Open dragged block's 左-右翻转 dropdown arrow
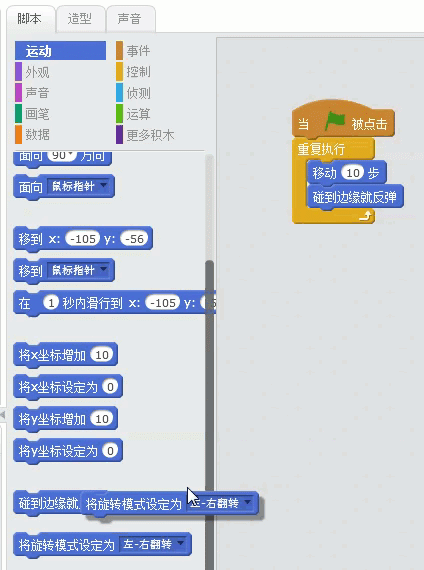 click(248, 503)
